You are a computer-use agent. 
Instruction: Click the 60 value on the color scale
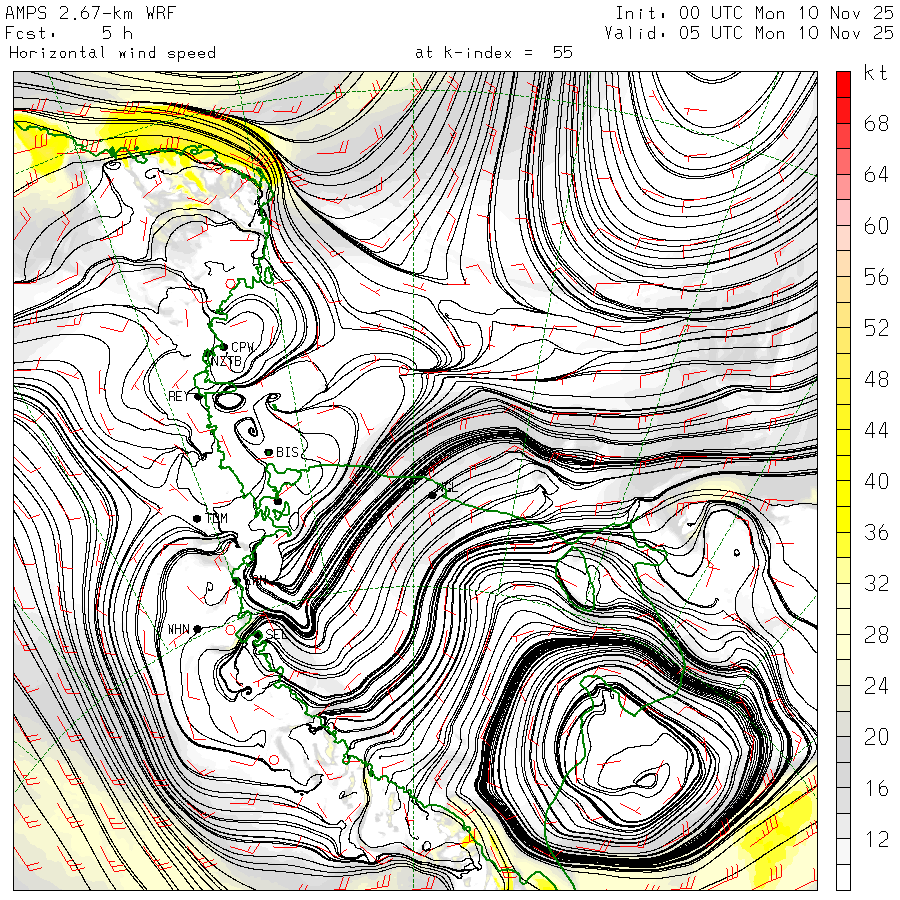[x=876, y=226]
